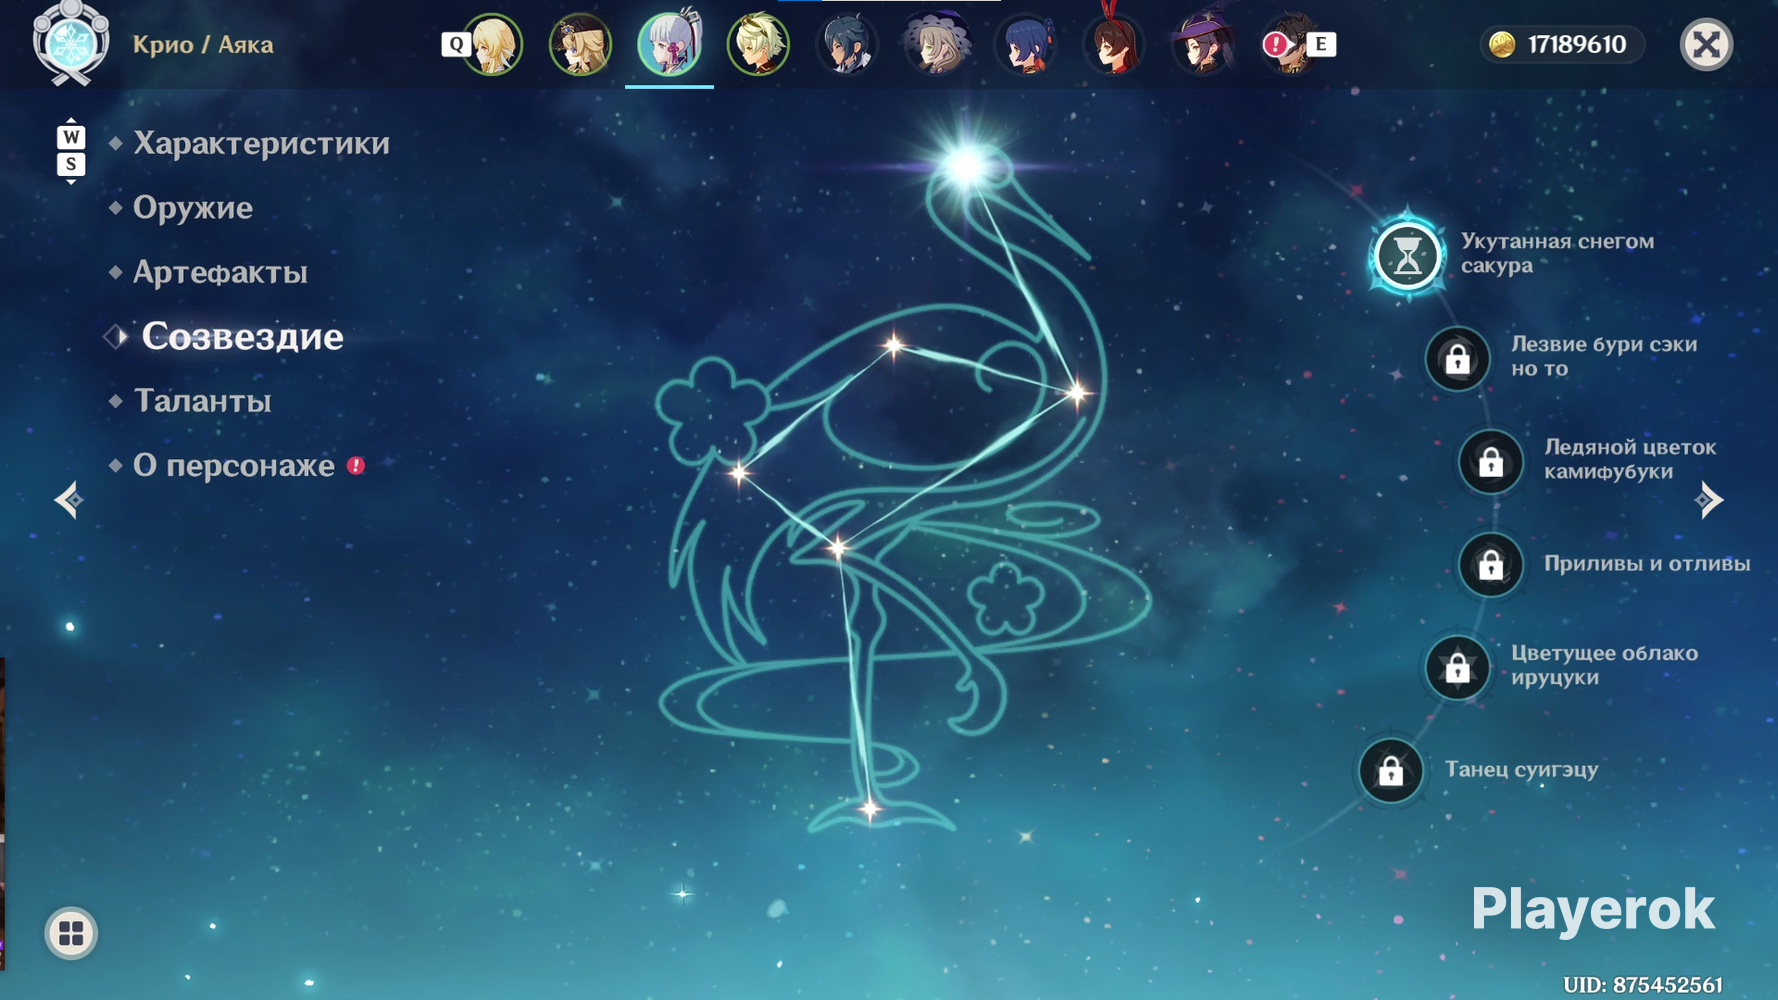Open the О персонаже section
Image resolution: width=1778 pixels, height=1000 pixels.
point(234,465)
